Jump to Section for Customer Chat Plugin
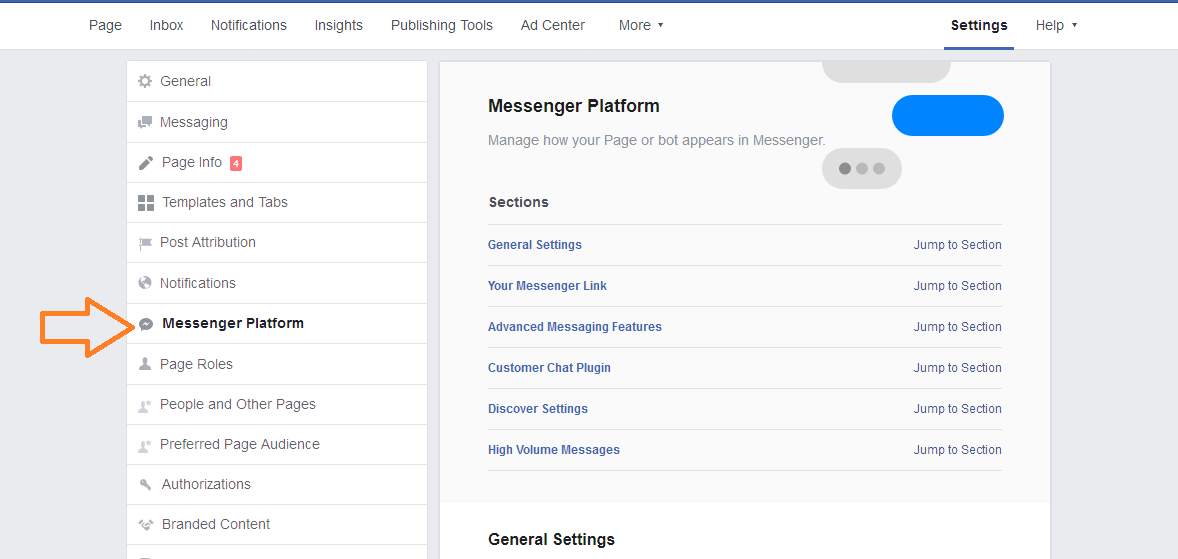The image size is (1178, 559). coord(957,368)
